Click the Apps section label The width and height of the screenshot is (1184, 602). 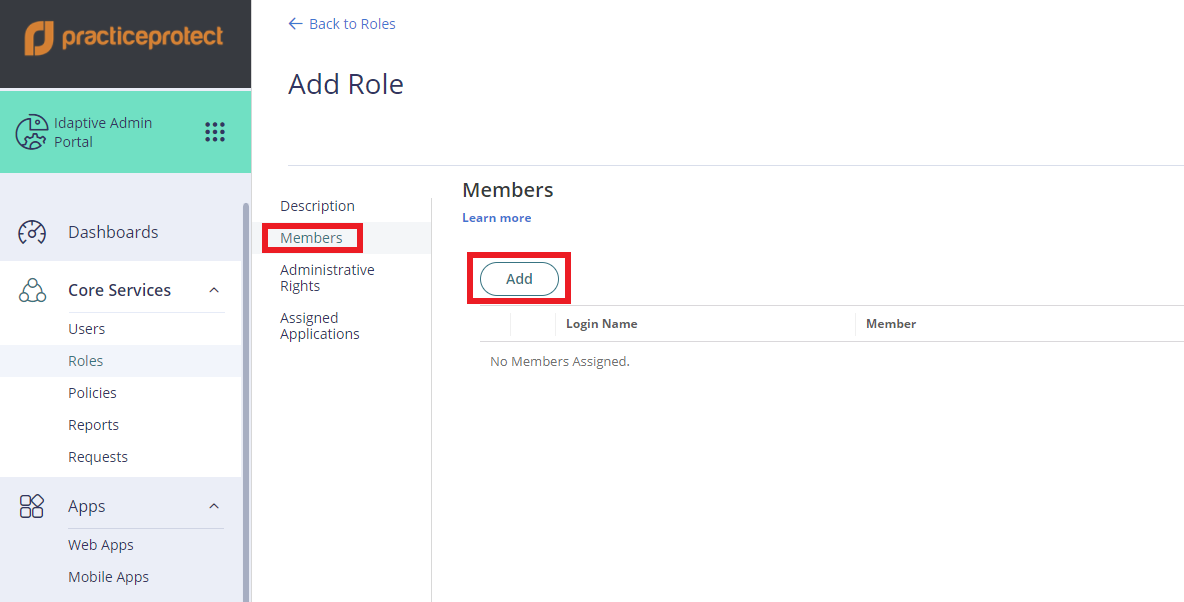pos(87,506)
